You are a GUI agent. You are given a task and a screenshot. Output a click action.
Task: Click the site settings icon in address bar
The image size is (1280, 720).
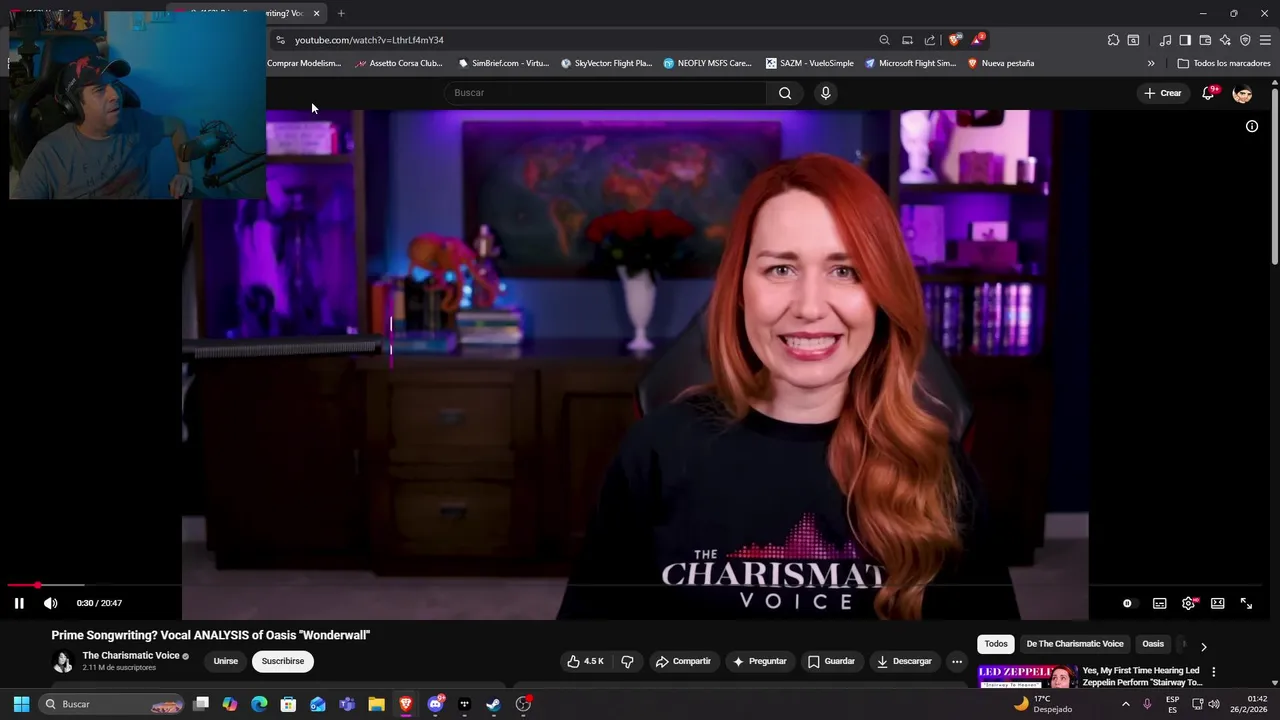[280, 40]
